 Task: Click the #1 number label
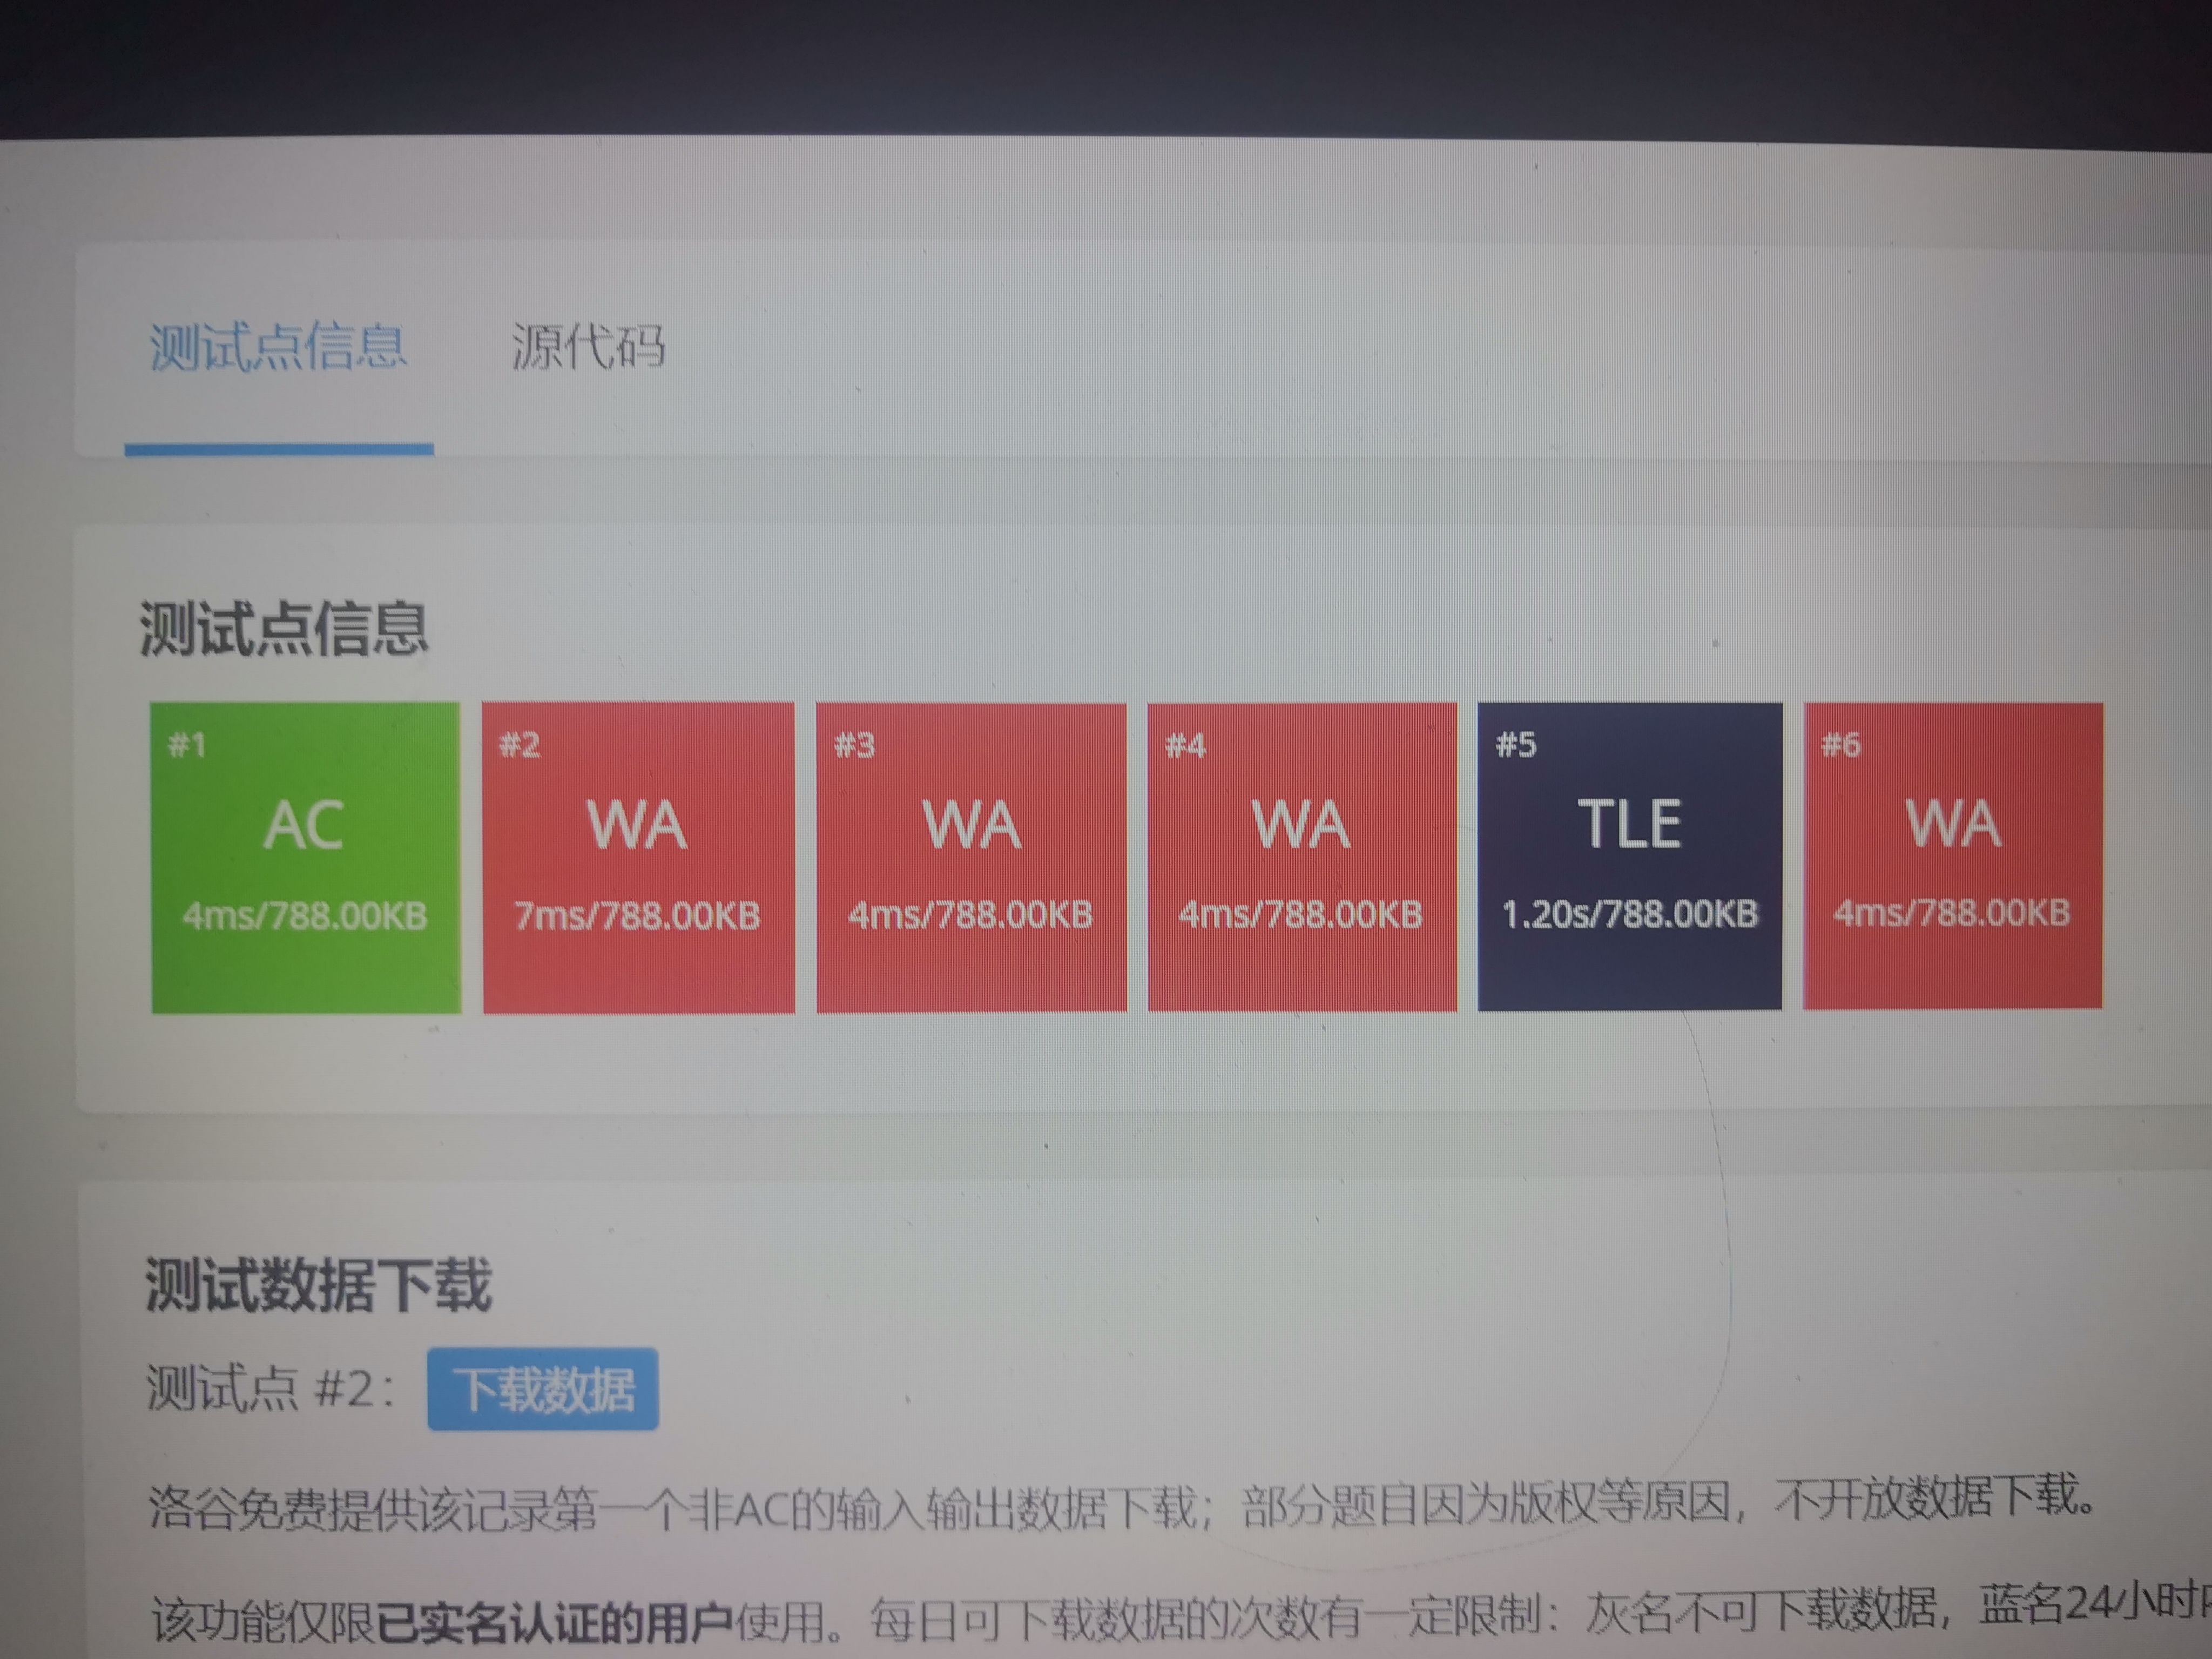pos(187,745)
